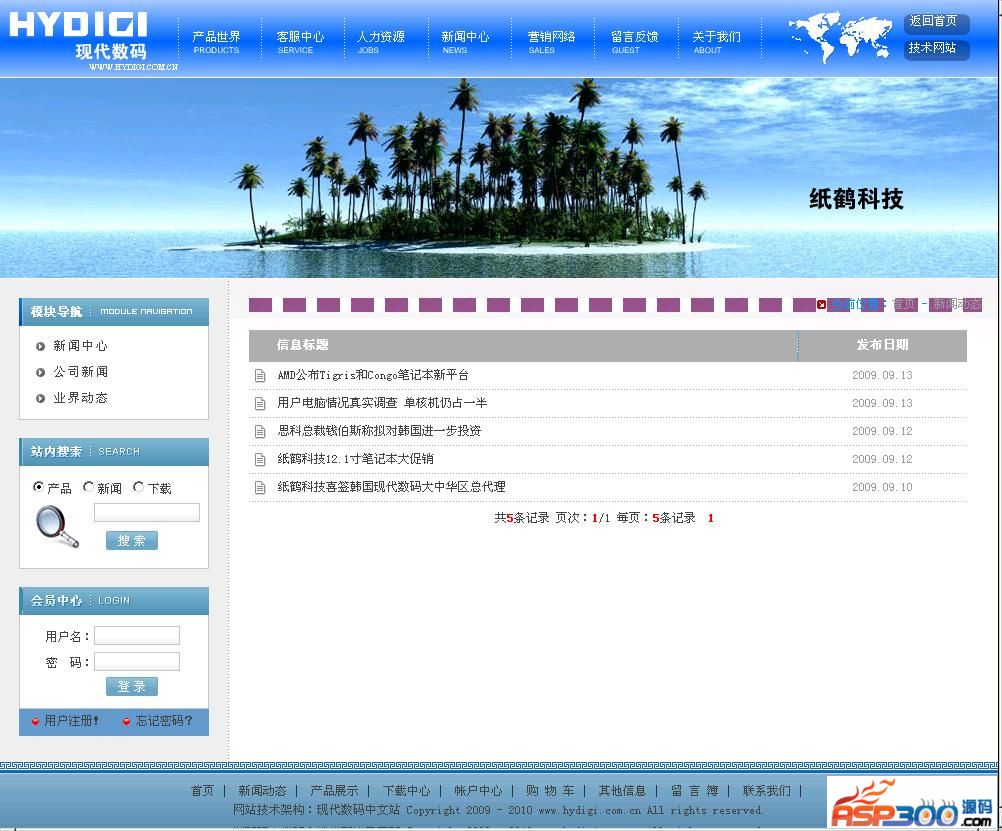This screenshot has width=1002, height=831.
Task: Click the magnifying glass search icon
Action: pos(57,526)
